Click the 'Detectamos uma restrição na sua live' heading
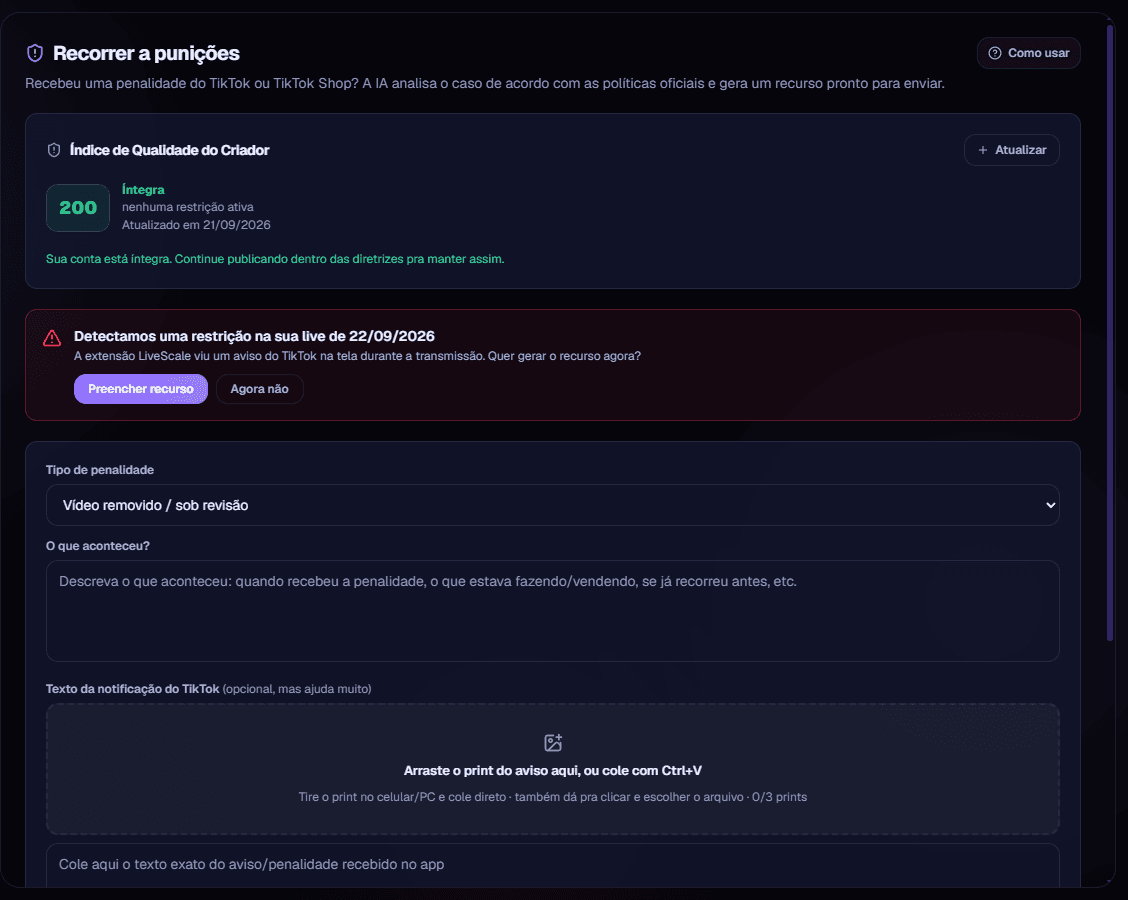1128x900 pixels. [x=254, y=336]
